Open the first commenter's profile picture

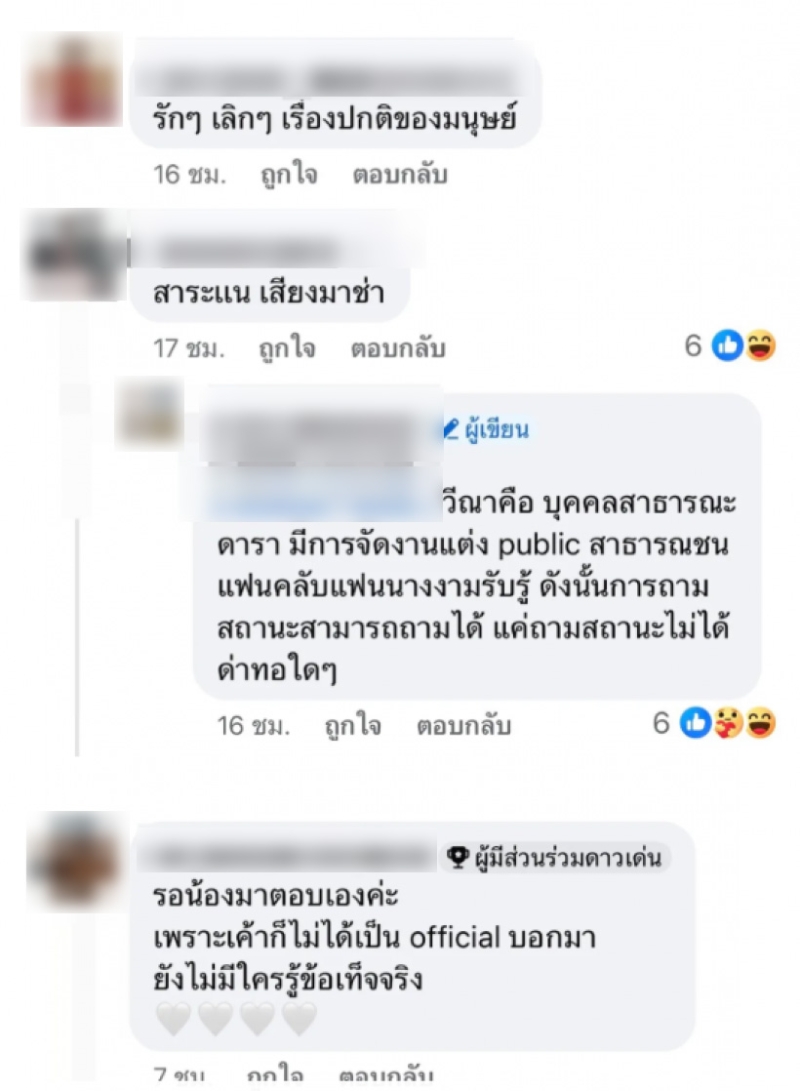(73, 82)
